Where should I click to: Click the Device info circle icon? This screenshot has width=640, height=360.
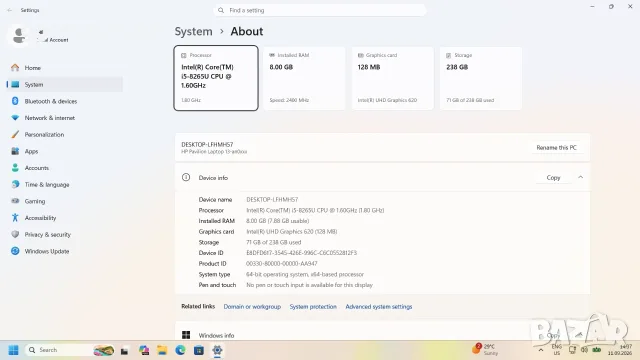[x=186, y=177]
